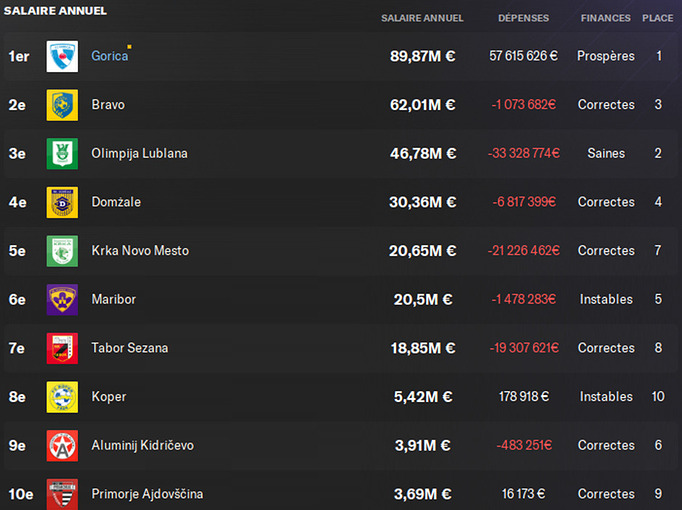Select the Koper yellow club badge
Screen dimensions: 682x510
coord(62,397)
